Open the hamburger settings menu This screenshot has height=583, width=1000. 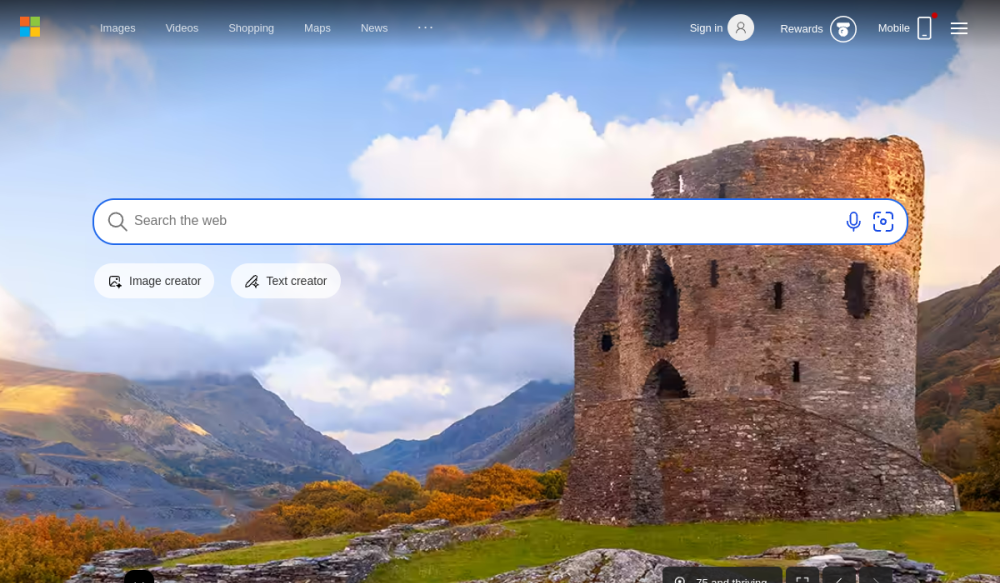[x=959, y=28]
